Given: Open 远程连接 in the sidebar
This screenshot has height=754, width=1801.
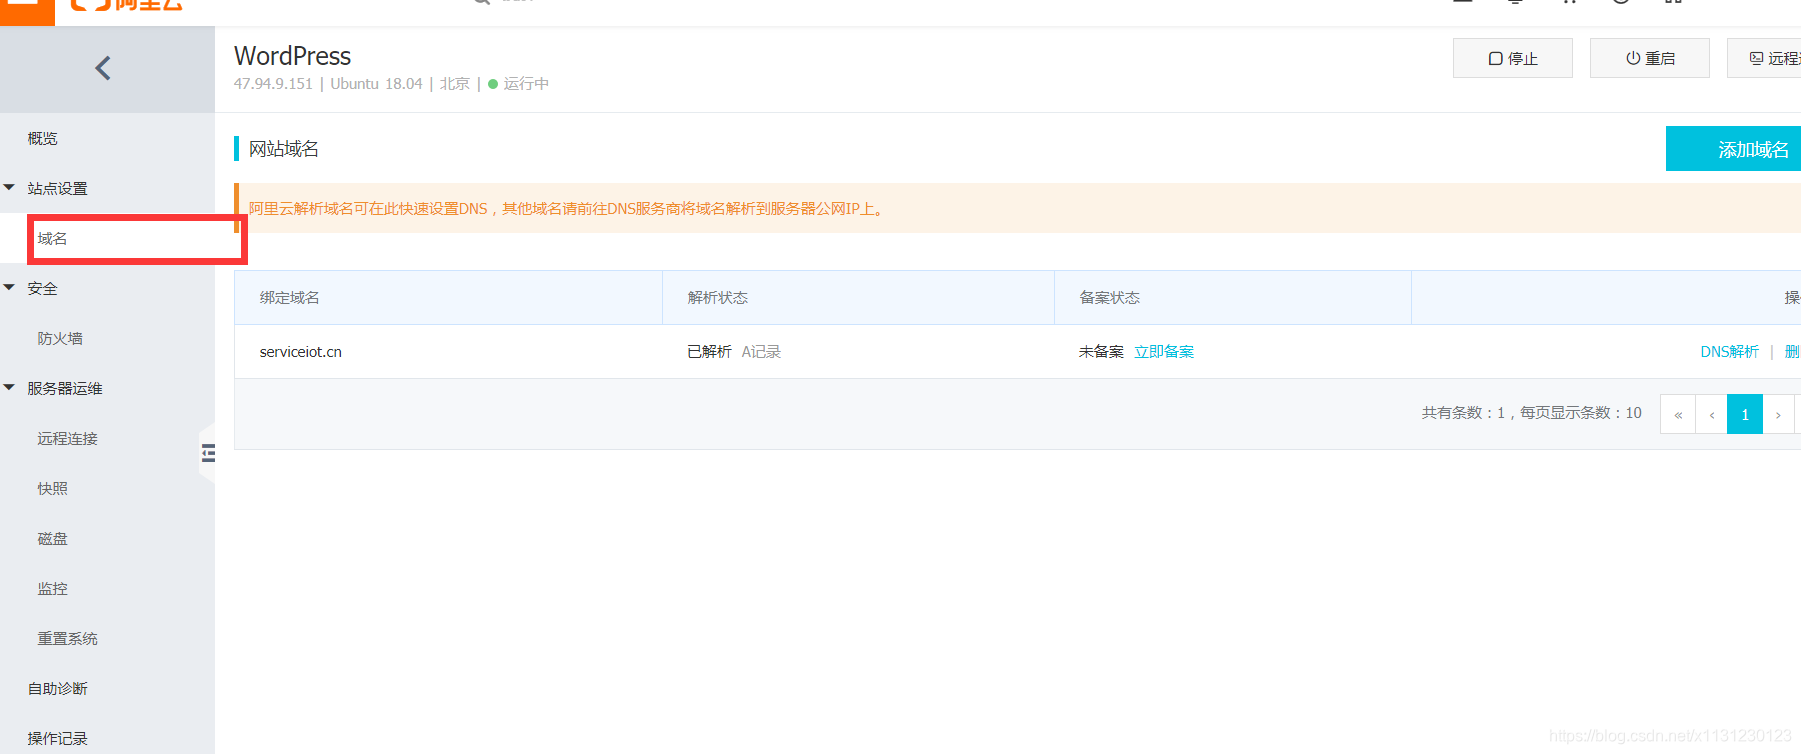Looking at the screenshot, I should pos(67,438).
